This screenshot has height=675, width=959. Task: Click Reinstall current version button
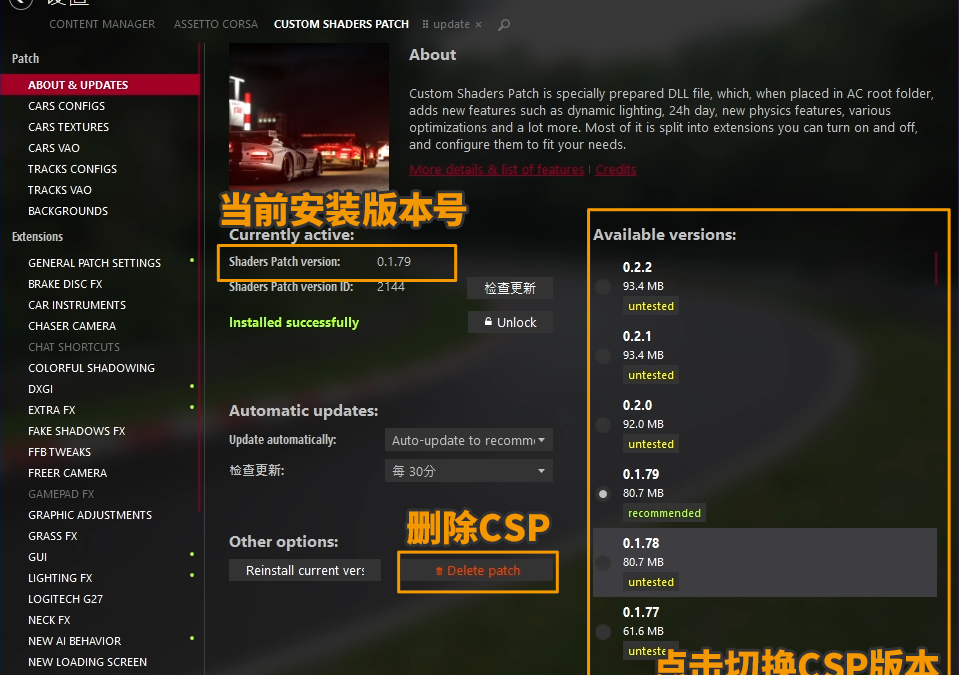point(305,570)
